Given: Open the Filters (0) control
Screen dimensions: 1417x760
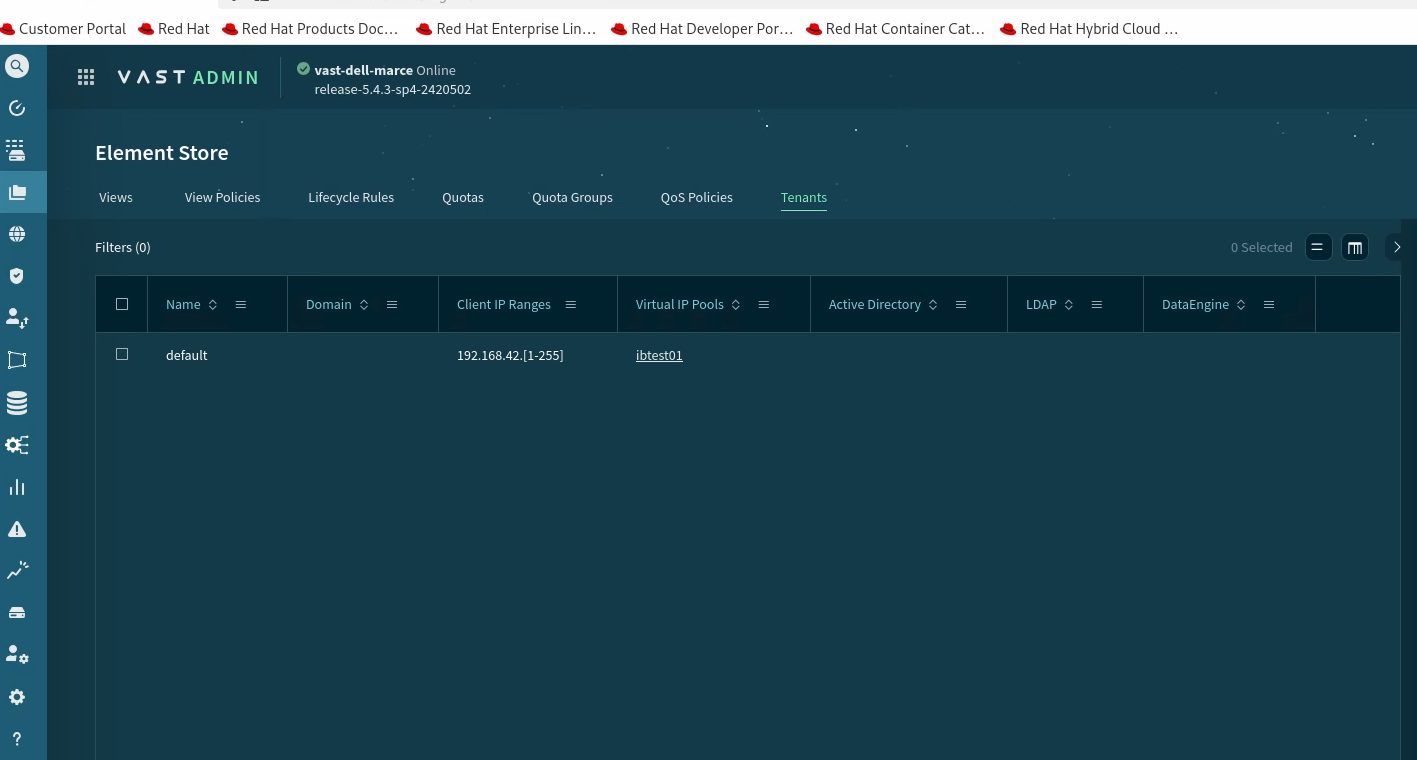Looking at the screenshot, I should [x=123, y=247].
